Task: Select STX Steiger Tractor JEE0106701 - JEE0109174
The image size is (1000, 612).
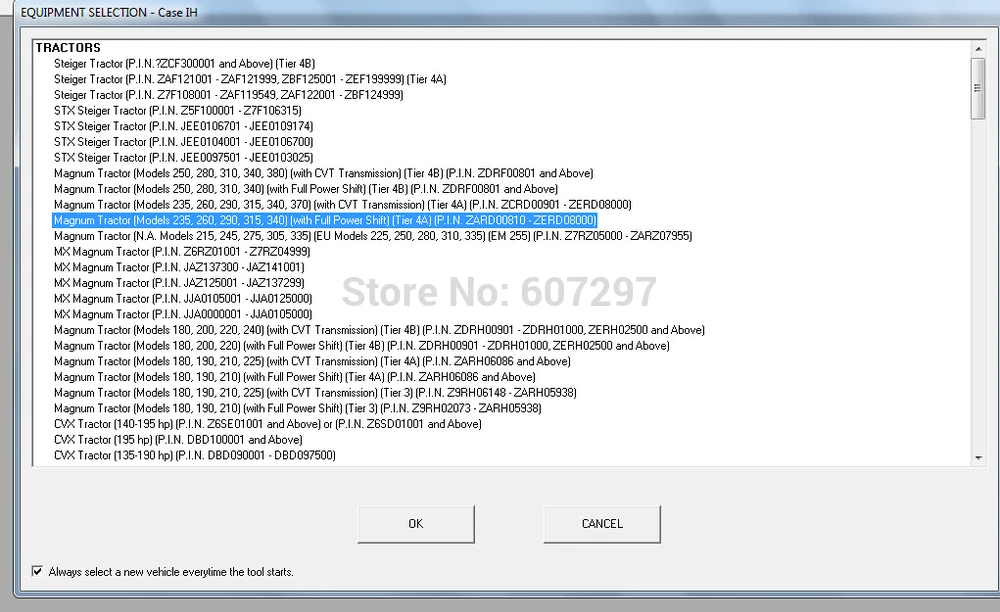Action: (184, 126)
